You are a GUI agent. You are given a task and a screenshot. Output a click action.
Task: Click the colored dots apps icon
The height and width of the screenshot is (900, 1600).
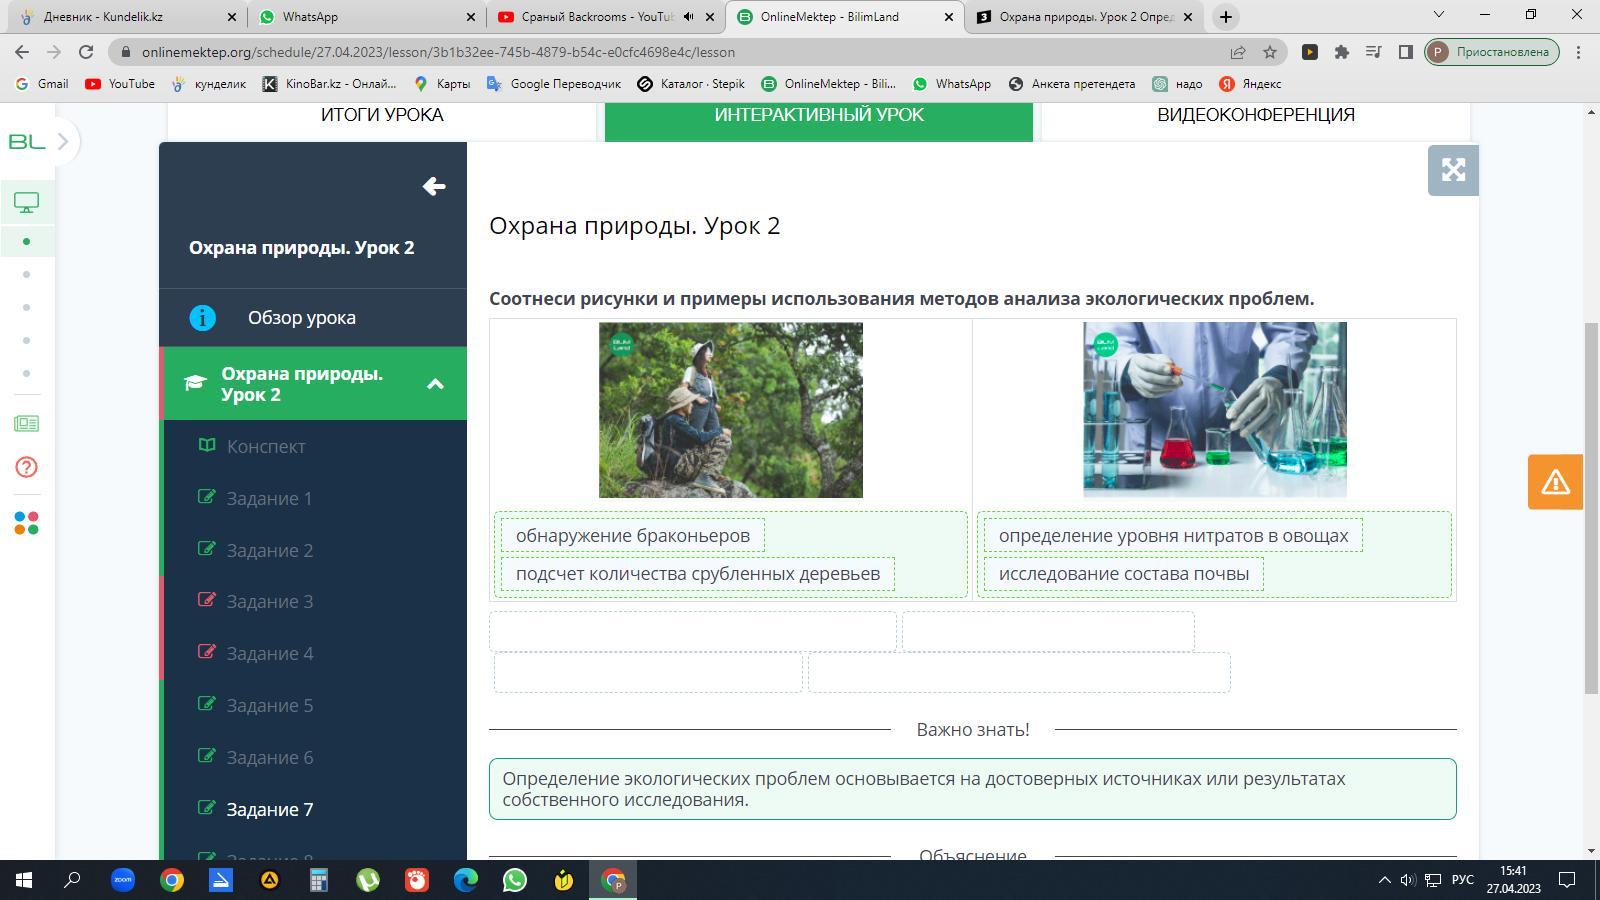(x=27, y=523)
